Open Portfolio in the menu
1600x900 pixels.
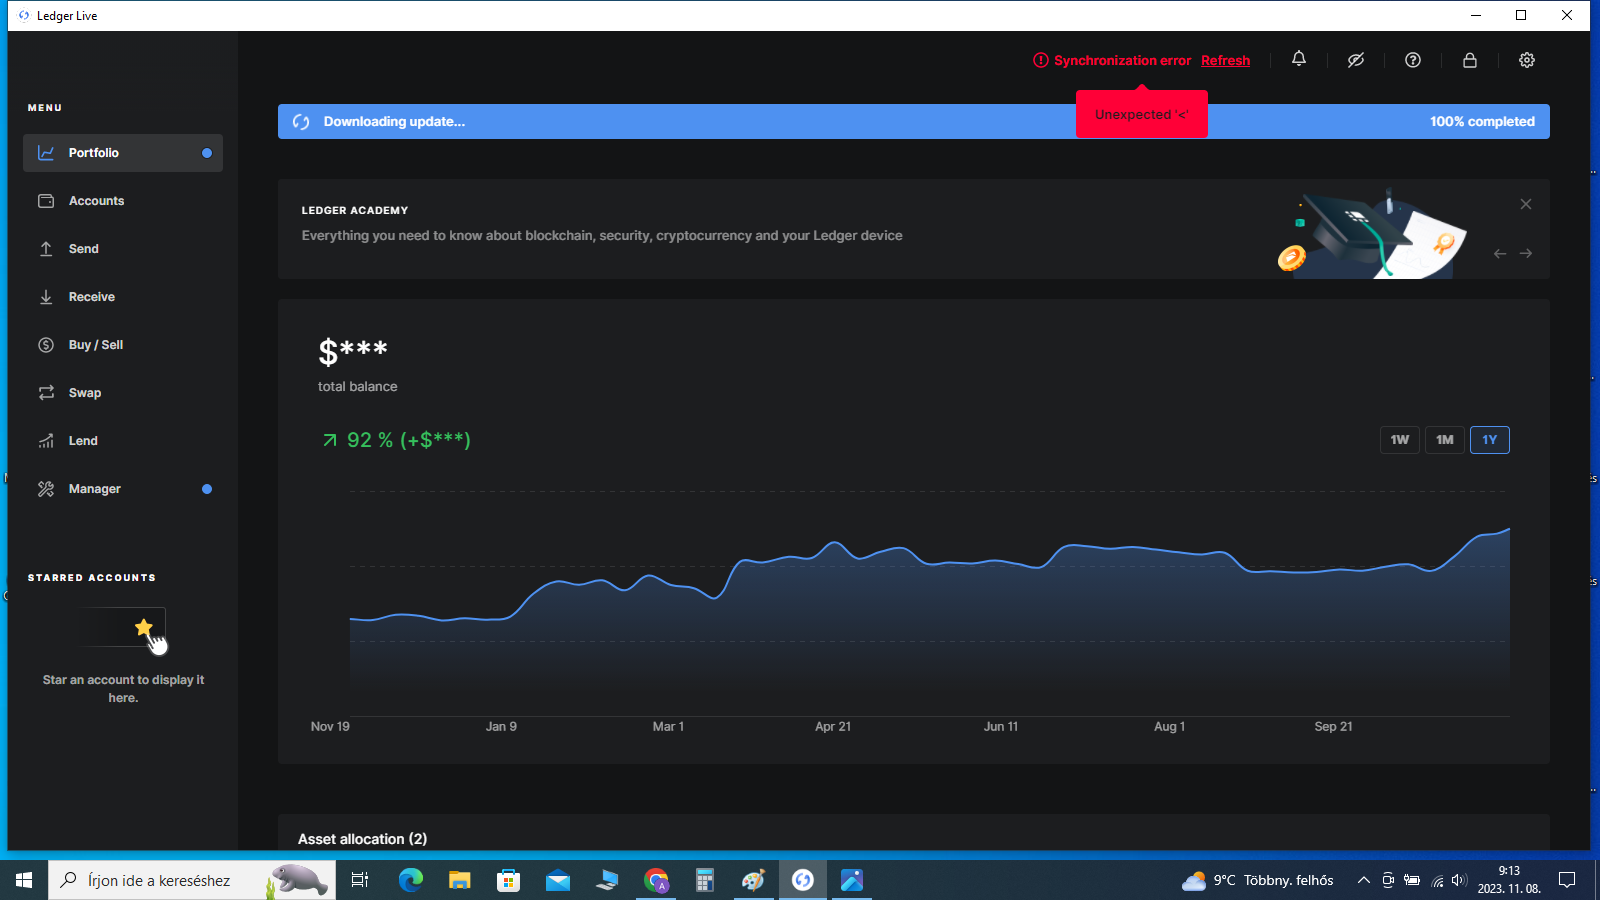(123, 153)
